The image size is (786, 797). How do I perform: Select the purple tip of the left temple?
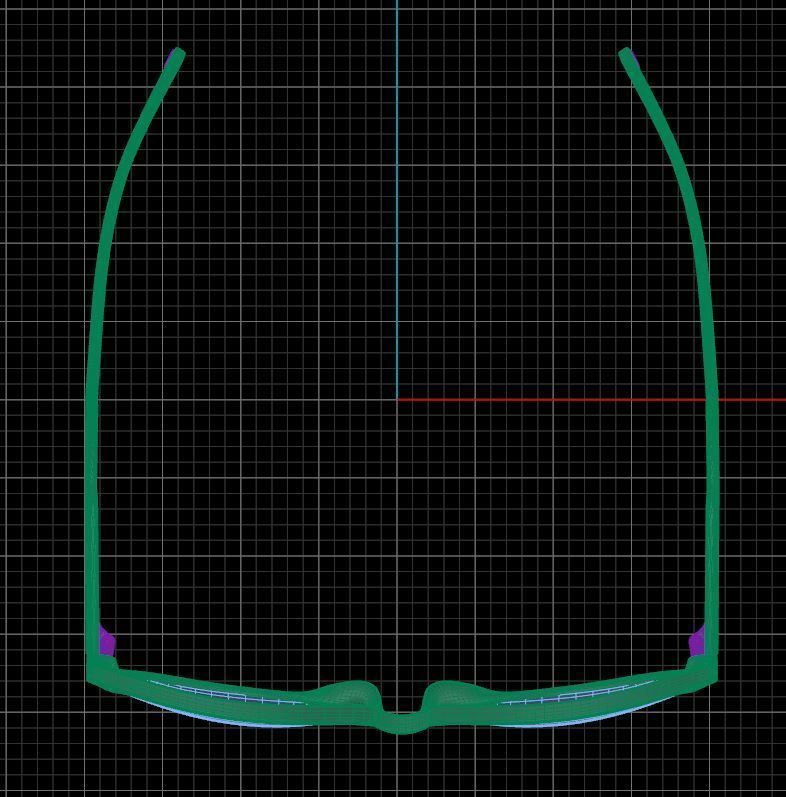click(169, 60)
